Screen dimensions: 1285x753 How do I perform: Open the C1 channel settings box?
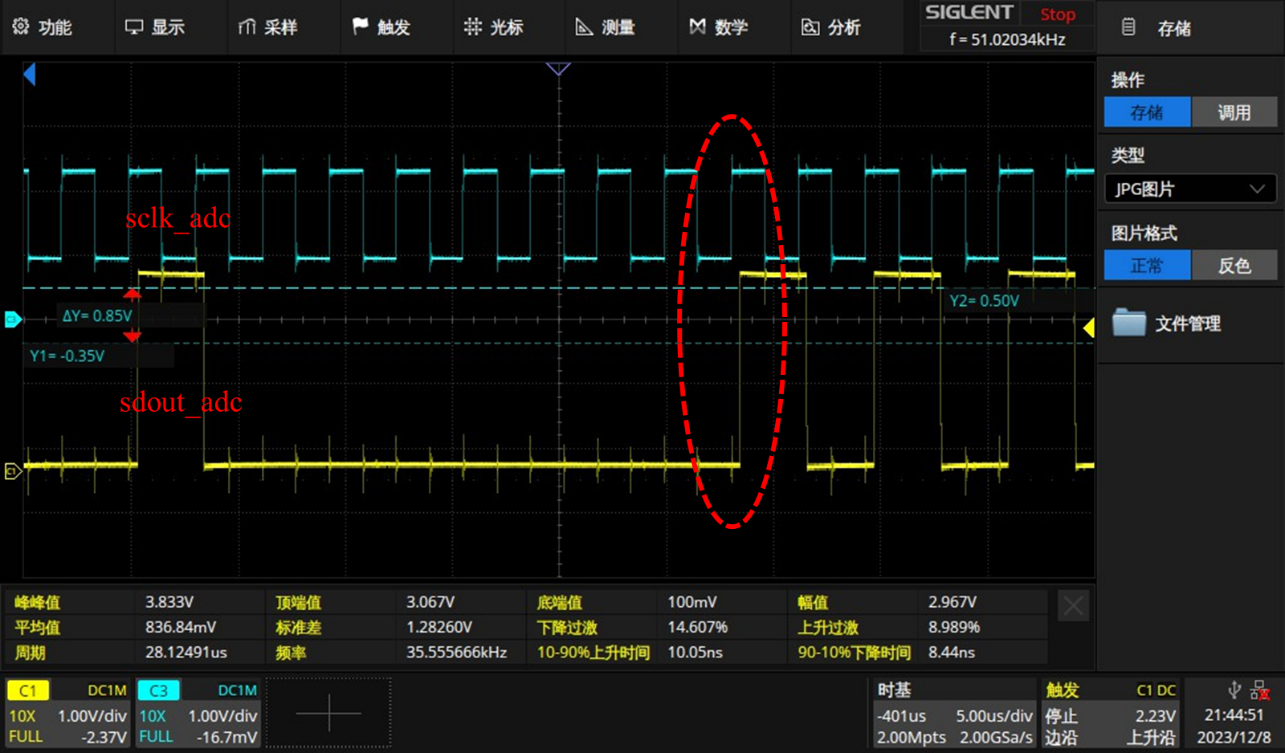pos(68,715)
